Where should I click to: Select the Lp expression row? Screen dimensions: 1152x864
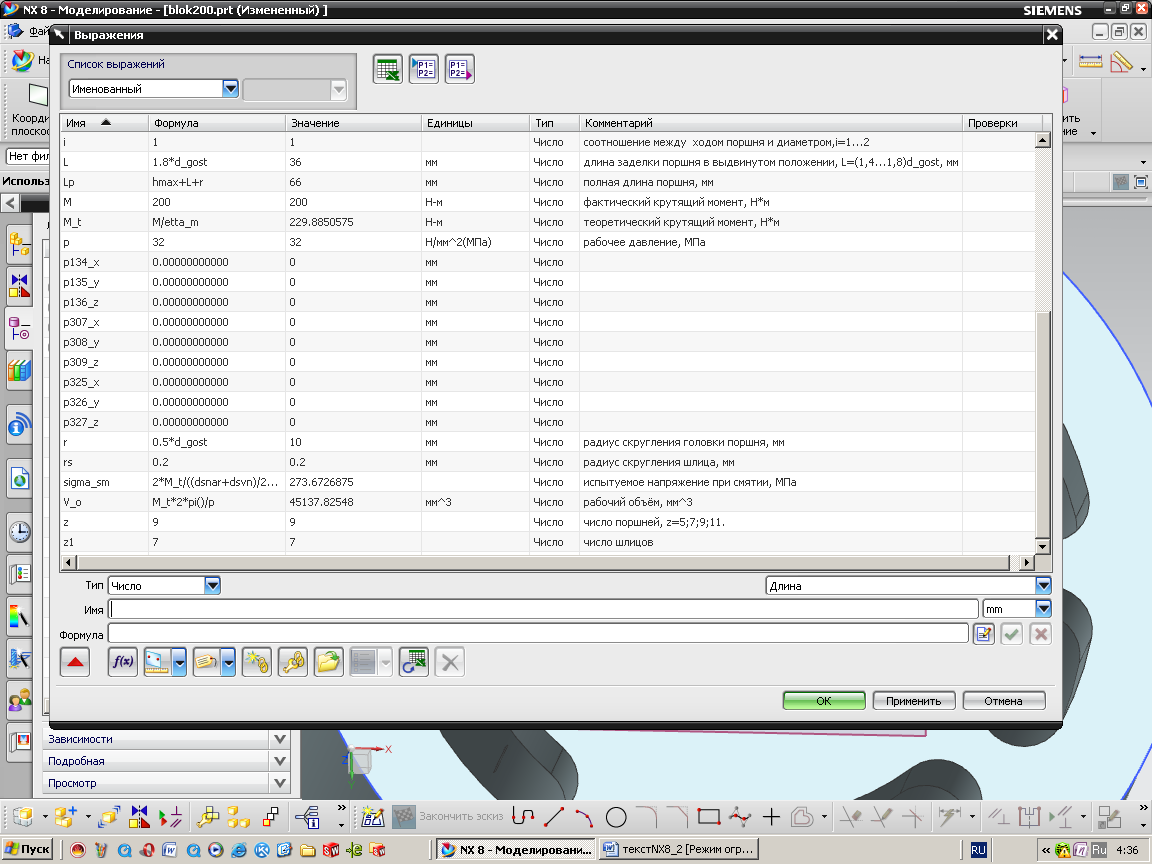coord(548,182)
